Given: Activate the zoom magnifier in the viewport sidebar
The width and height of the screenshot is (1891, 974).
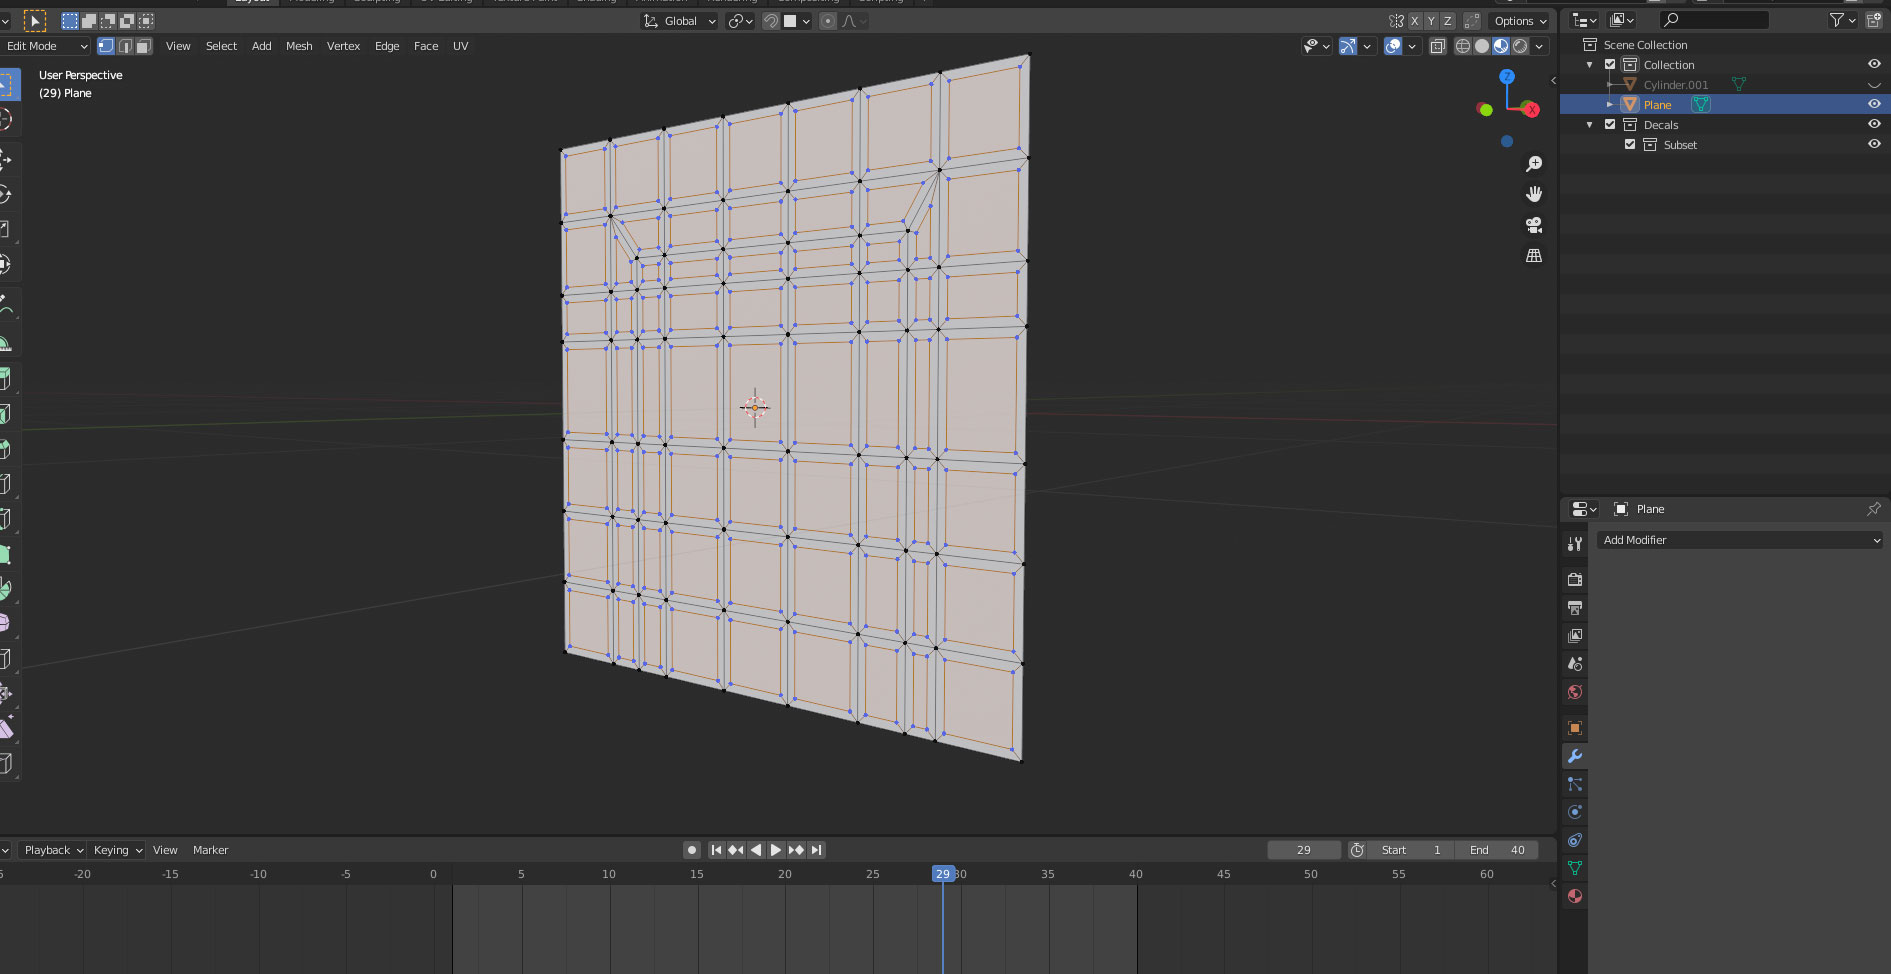Looking at the screenshot, I should [1535, 164].
